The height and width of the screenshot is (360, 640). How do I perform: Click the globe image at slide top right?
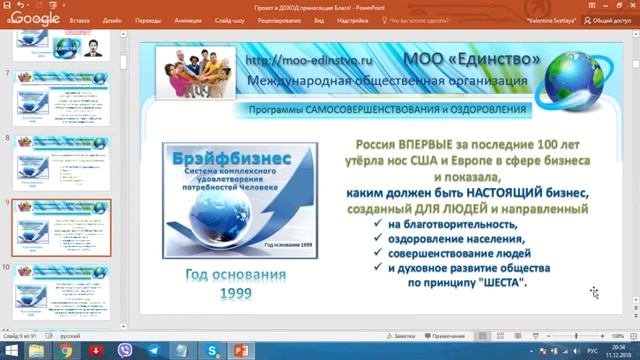click(574, 81)
